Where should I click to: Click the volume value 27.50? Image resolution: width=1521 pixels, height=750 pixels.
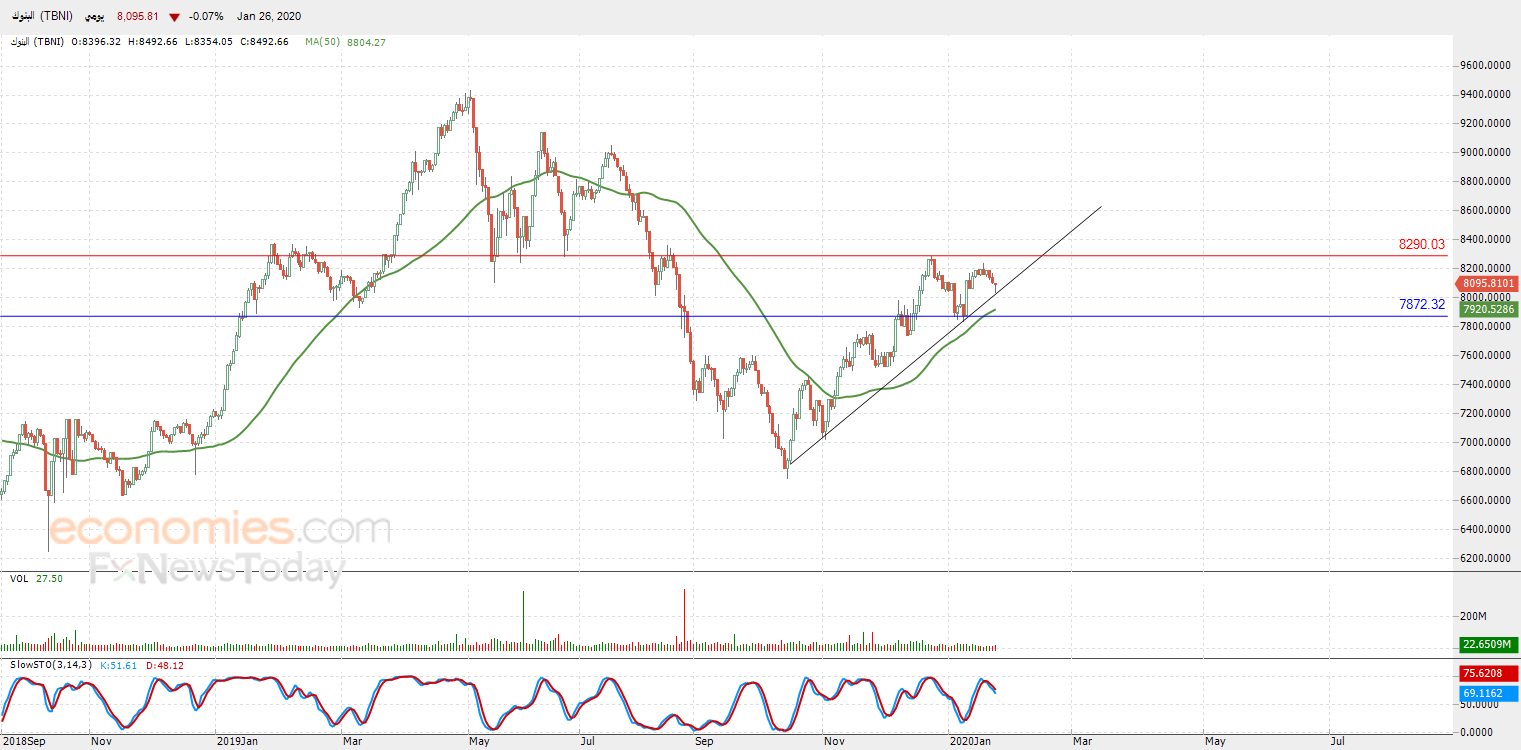49,578
